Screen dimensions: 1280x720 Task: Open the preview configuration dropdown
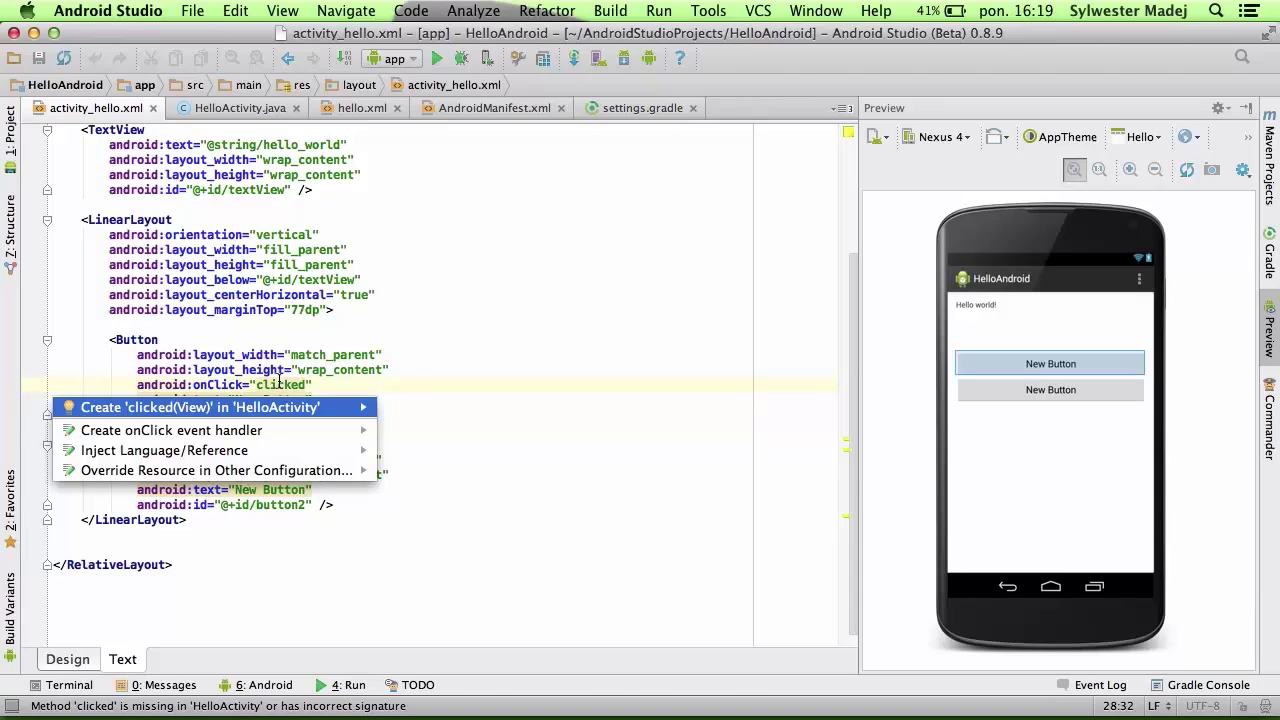(877, 137)
